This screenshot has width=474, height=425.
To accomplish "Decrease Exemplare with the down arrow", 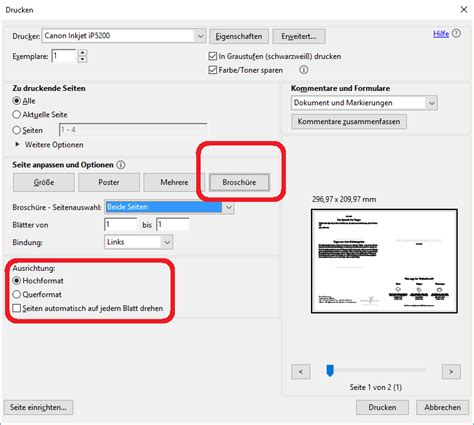I will (82, 59).
